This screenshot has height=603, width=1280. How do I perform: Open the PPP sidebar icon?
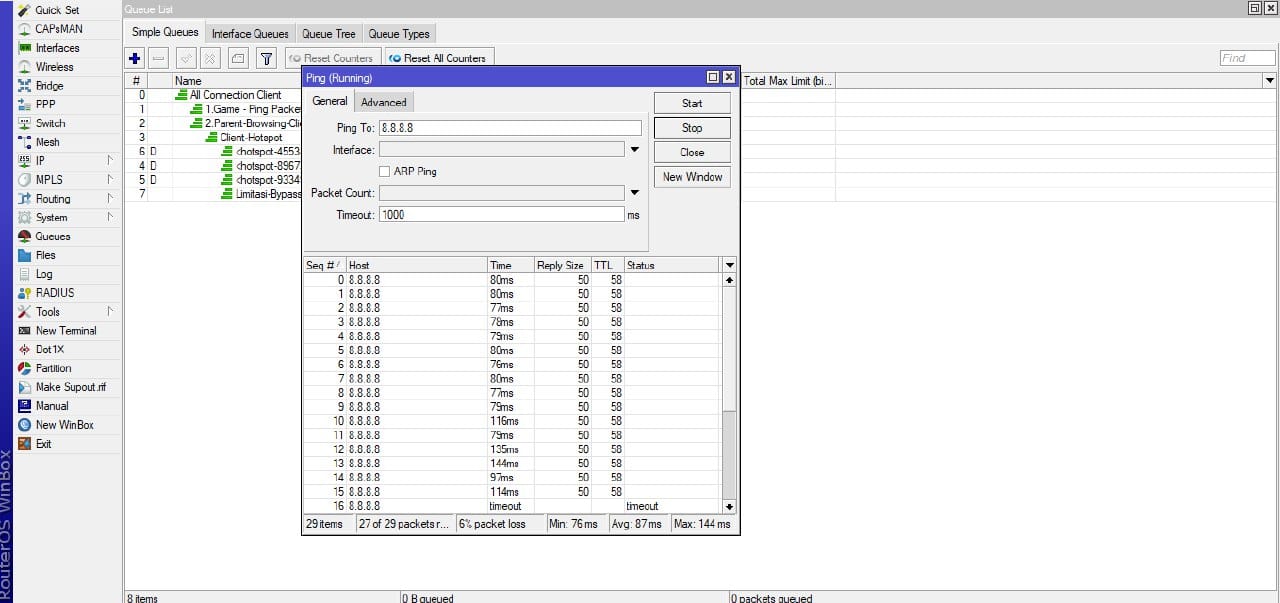point(25,104)
